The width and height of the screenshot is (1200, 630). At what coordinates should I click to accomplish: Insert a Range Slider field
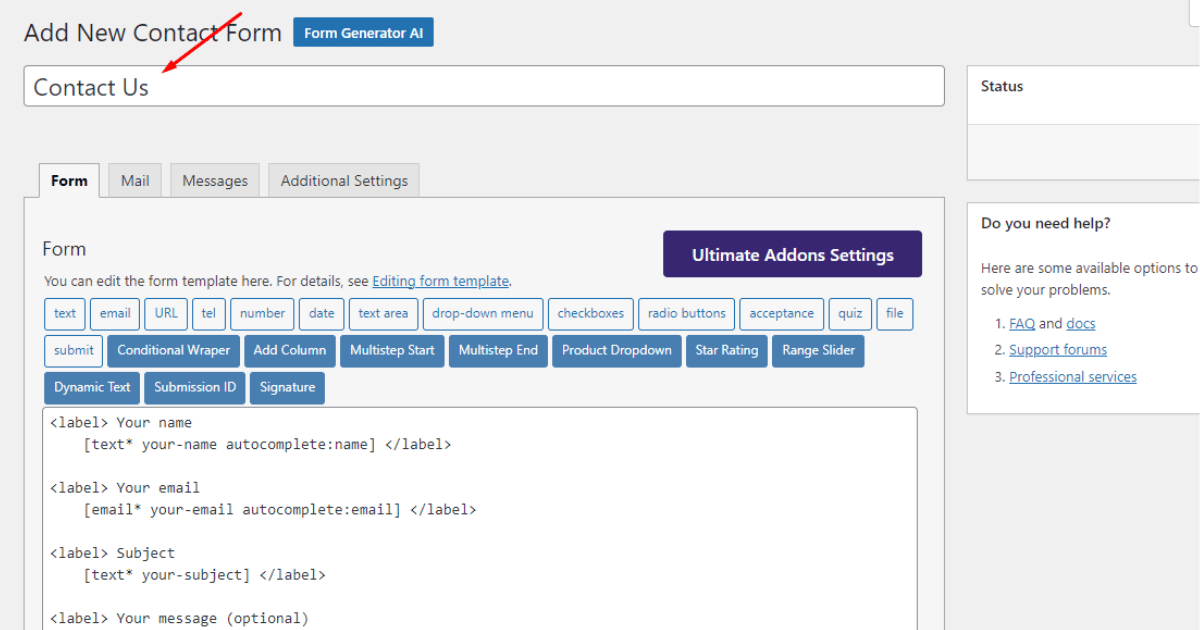[x=817, y=350]
